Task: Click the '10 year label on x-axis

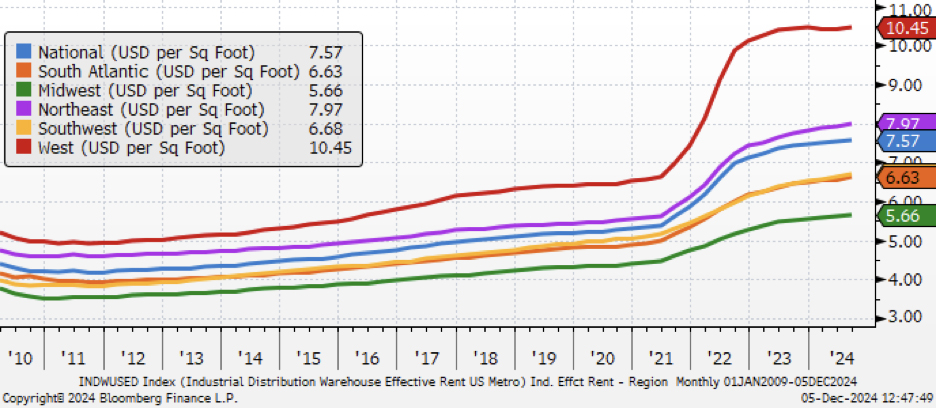Action: coord(20,358)
